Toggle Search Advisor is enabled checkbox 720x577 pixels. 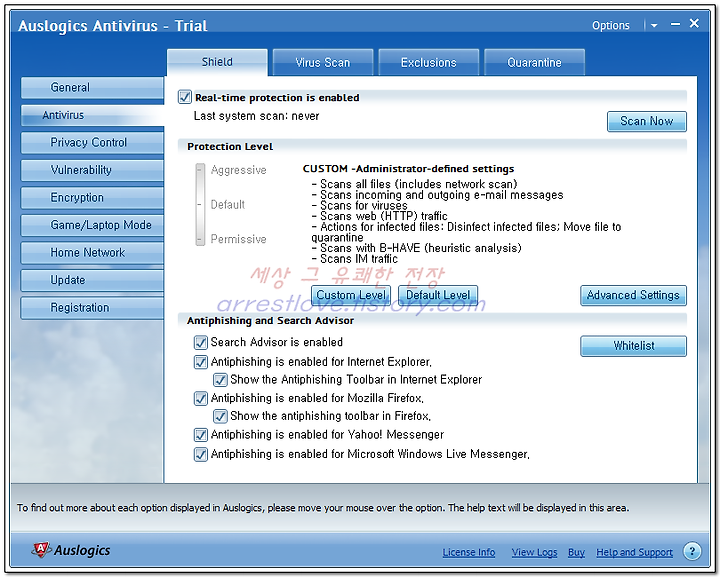pyautogui.click(x=201, y=342)
